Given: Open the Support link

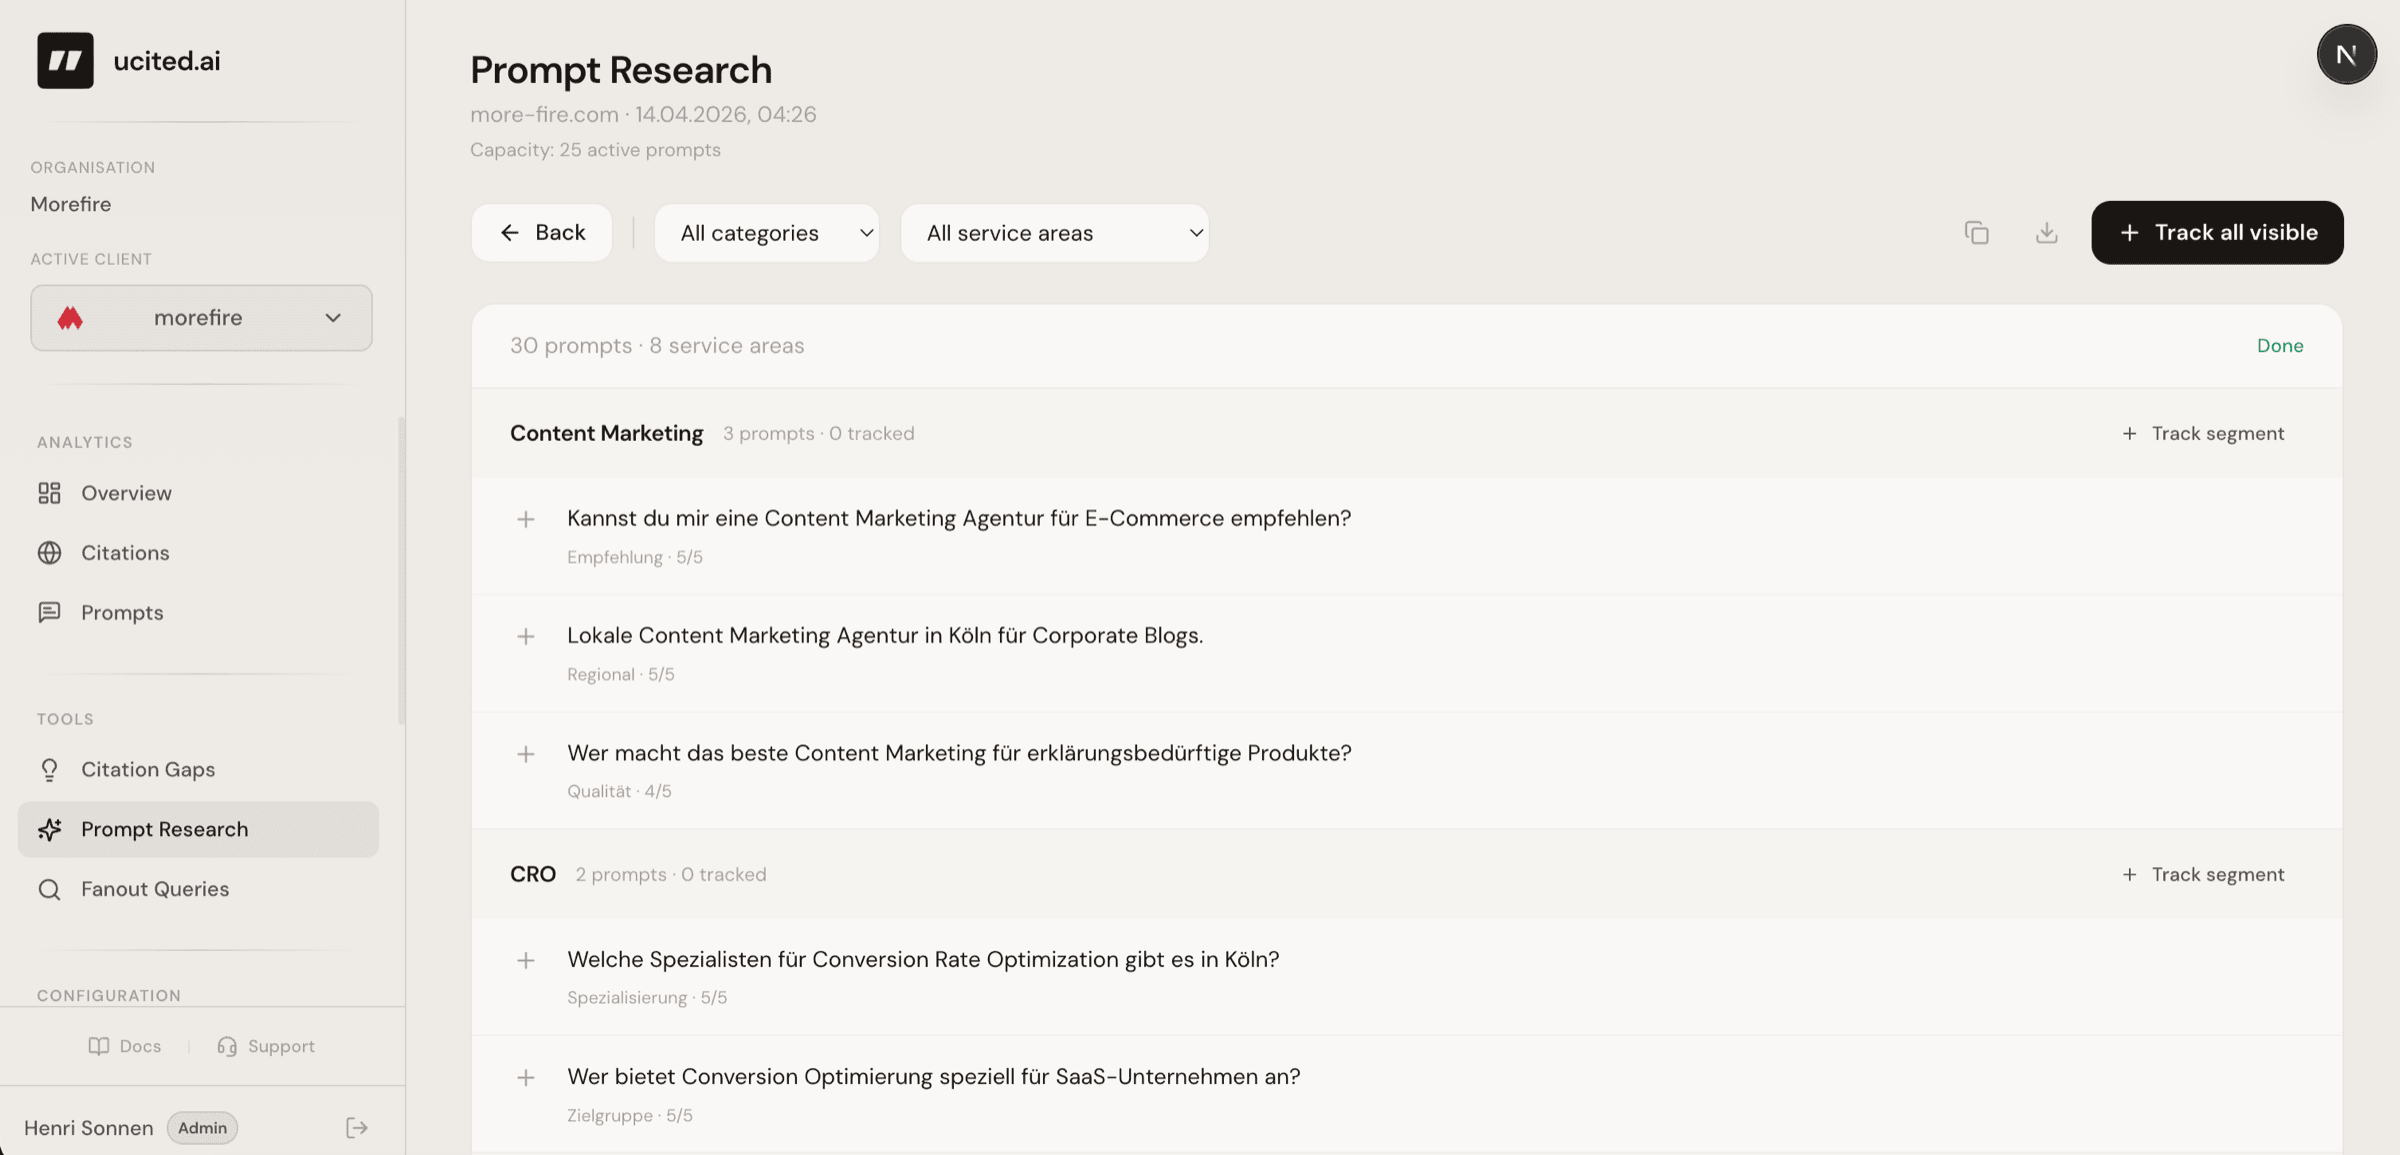Looking at the screenshot, I should (266, 1046).
